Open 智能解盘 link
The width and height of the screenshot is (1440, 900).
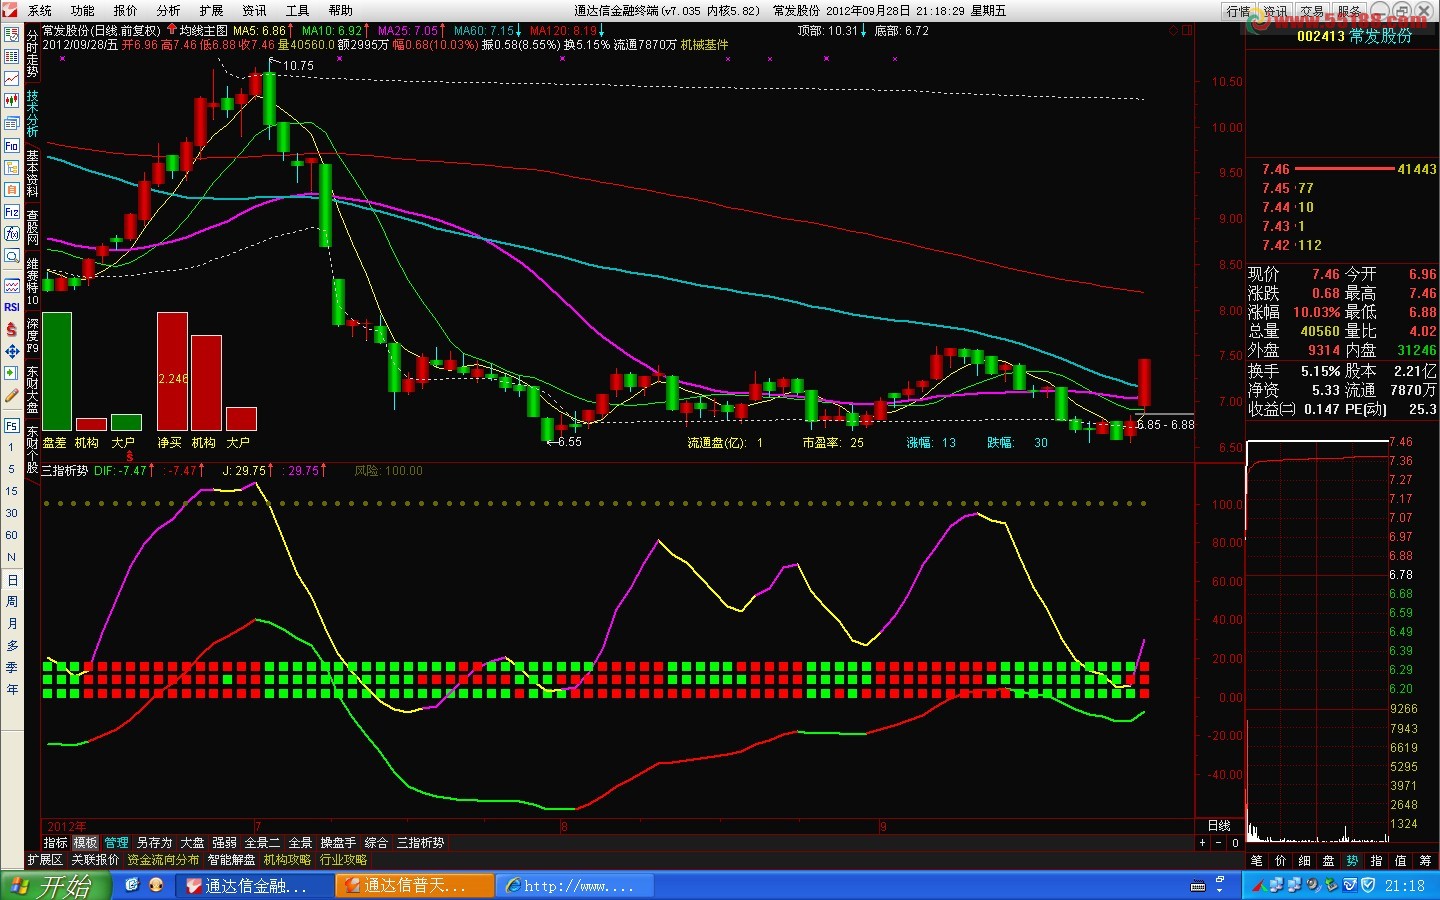point(231,860)
